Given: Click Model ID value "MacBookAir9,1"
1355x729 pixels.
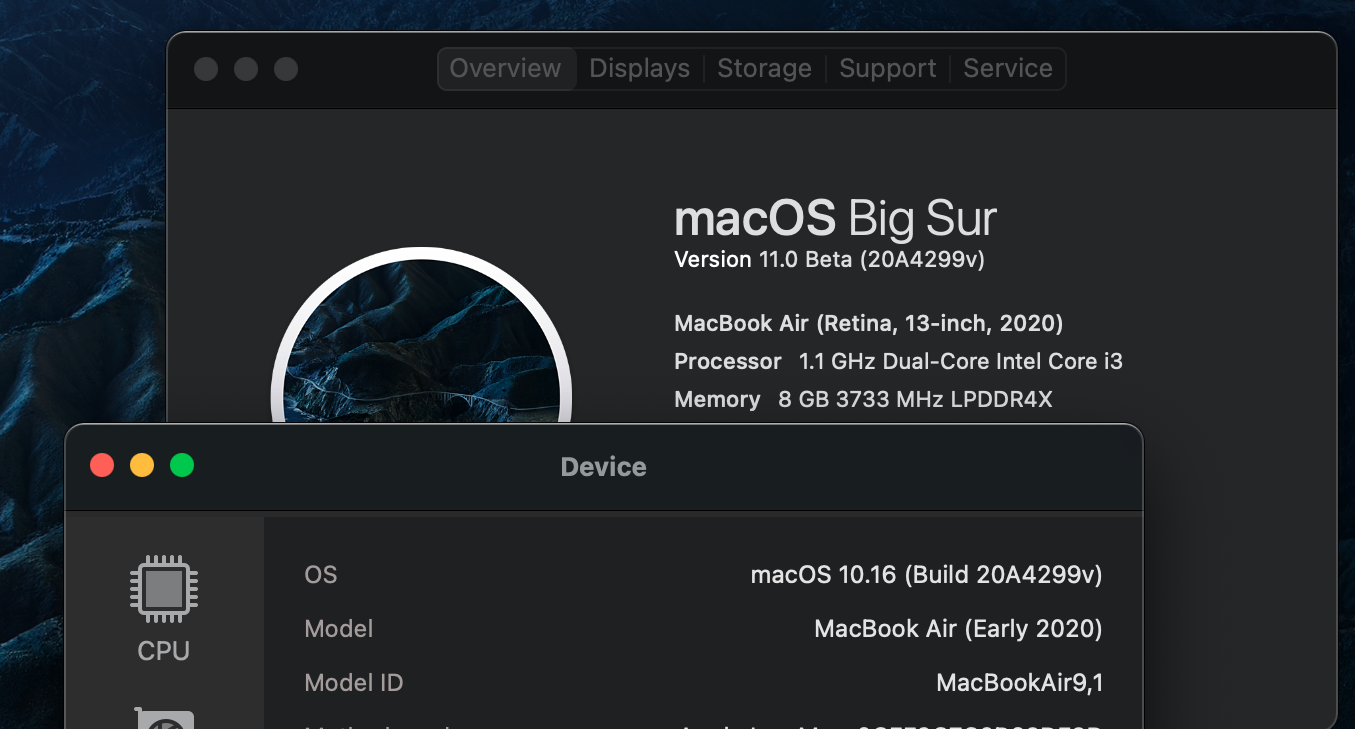Looking at the screenshot, I should [x=1020, y=683].
